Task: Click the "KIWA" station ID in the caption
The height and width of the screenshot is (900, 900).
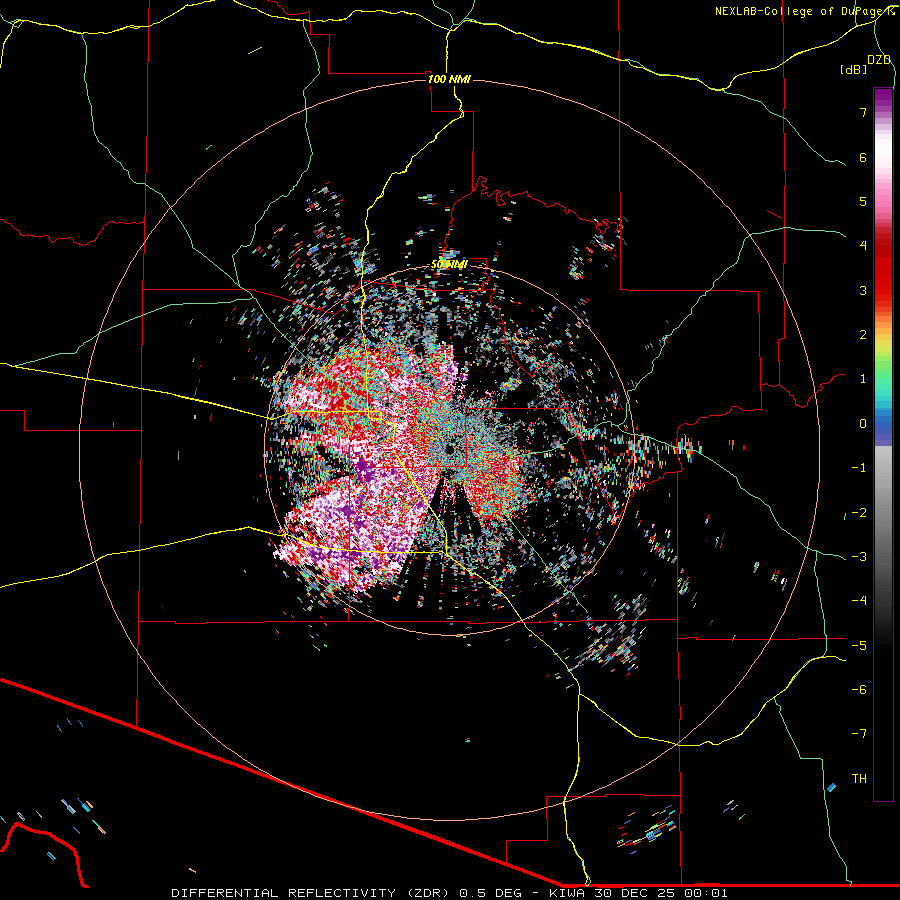Action: pos(567,893)
